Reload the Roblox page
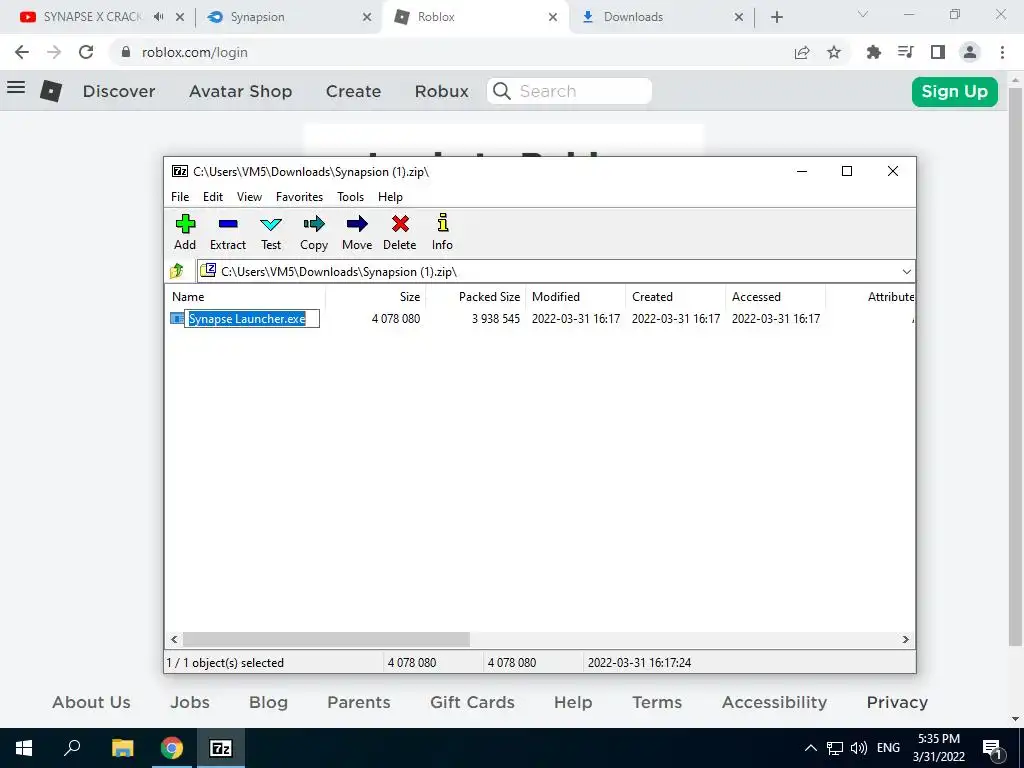 point(86,52)
